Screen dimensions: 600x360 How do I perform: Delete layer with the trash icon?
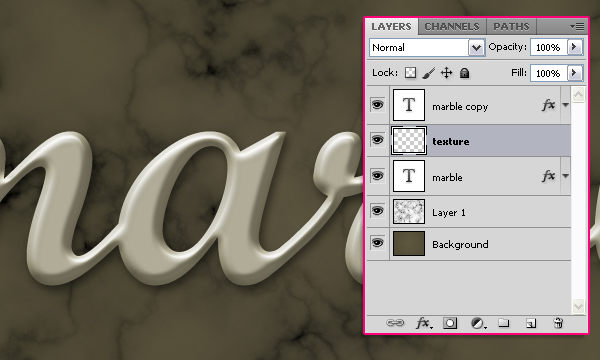pos(558,323)
